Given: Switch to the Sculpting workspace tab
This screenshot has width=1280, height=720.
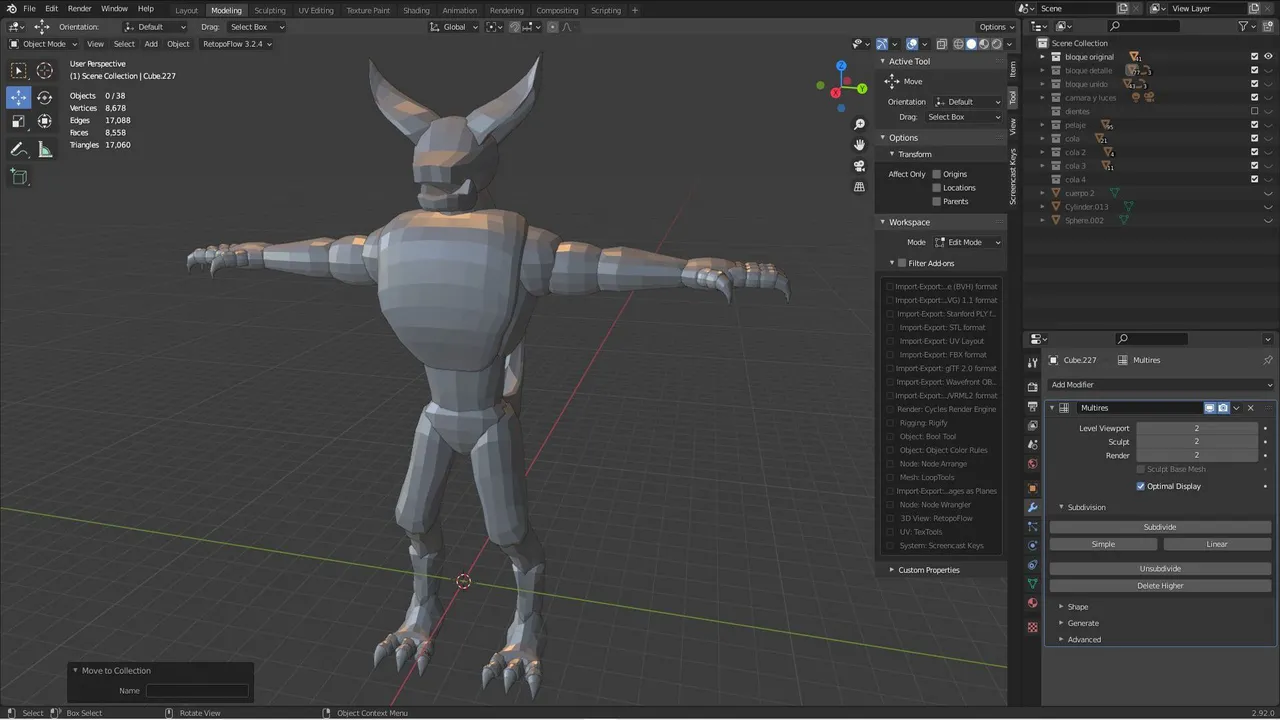Looking at the screenshot, I should tap(270, 10).
